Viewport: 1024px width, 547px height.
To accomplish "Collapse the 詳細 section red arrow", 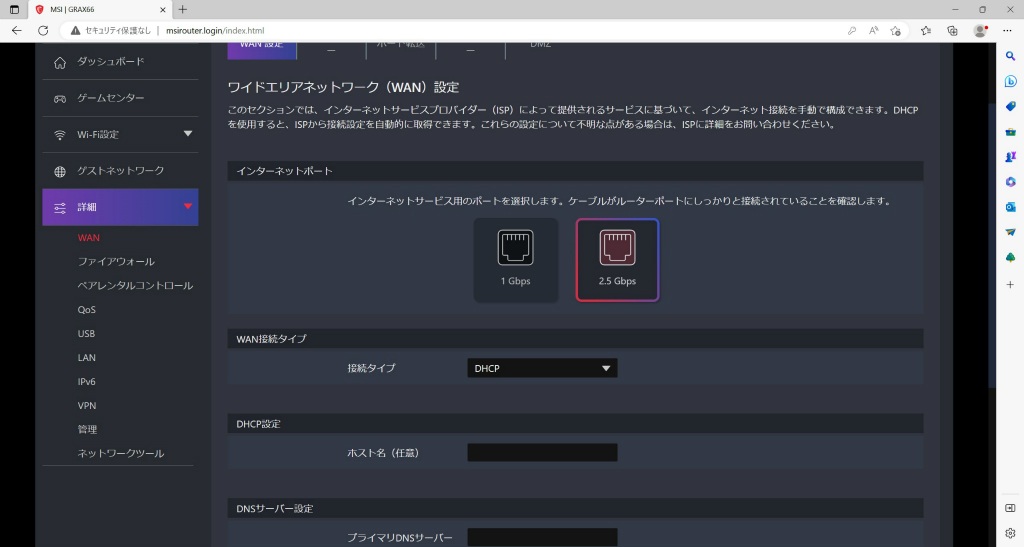I will point(188,206).
